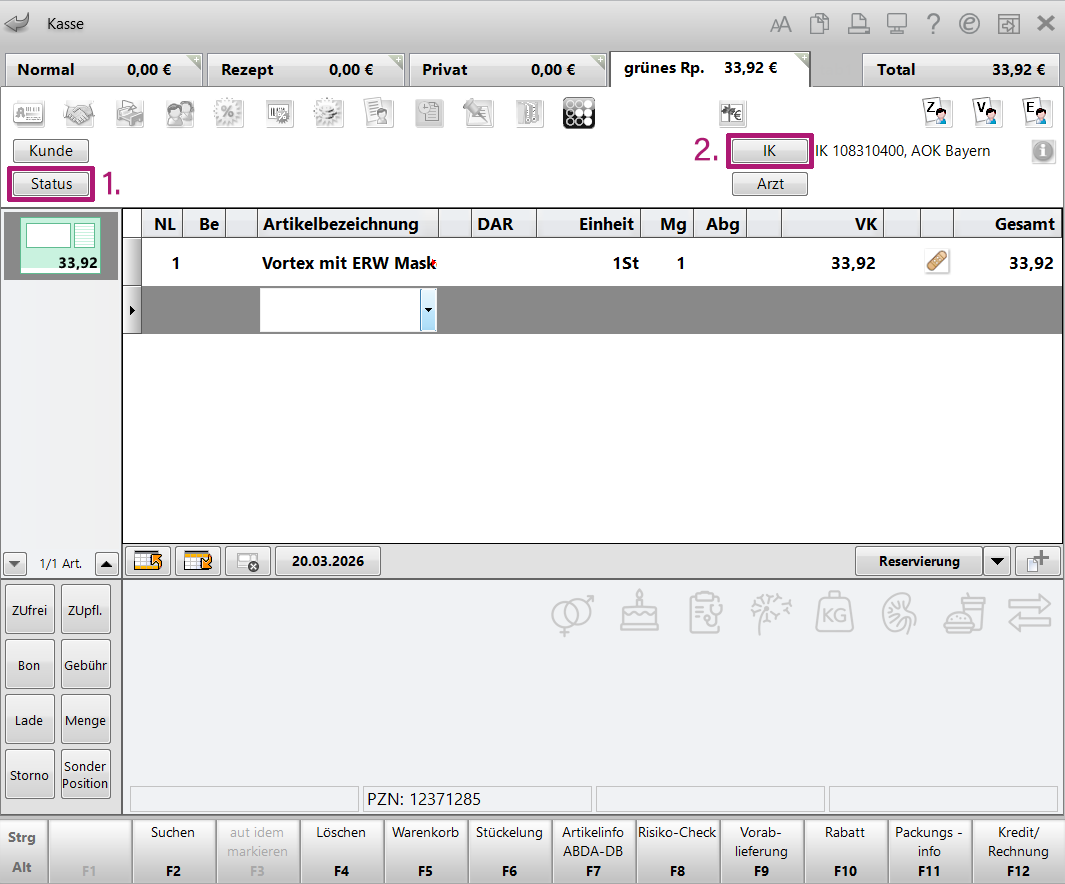
Task: Click the add new document plus icon
Action: coord(1037,561)
